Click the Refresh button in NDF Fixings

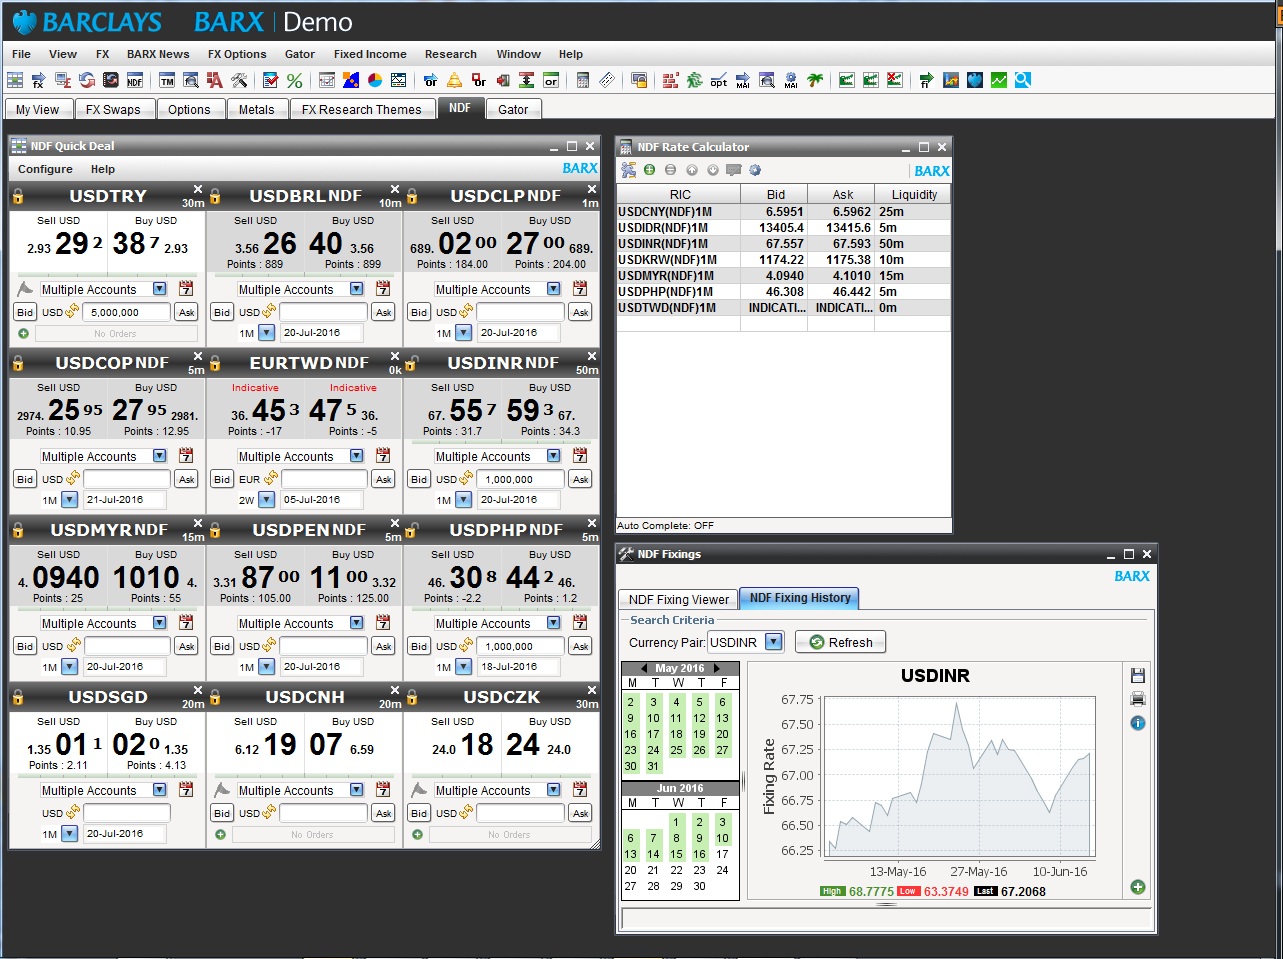pyautogui.click(x=841, y=642)
